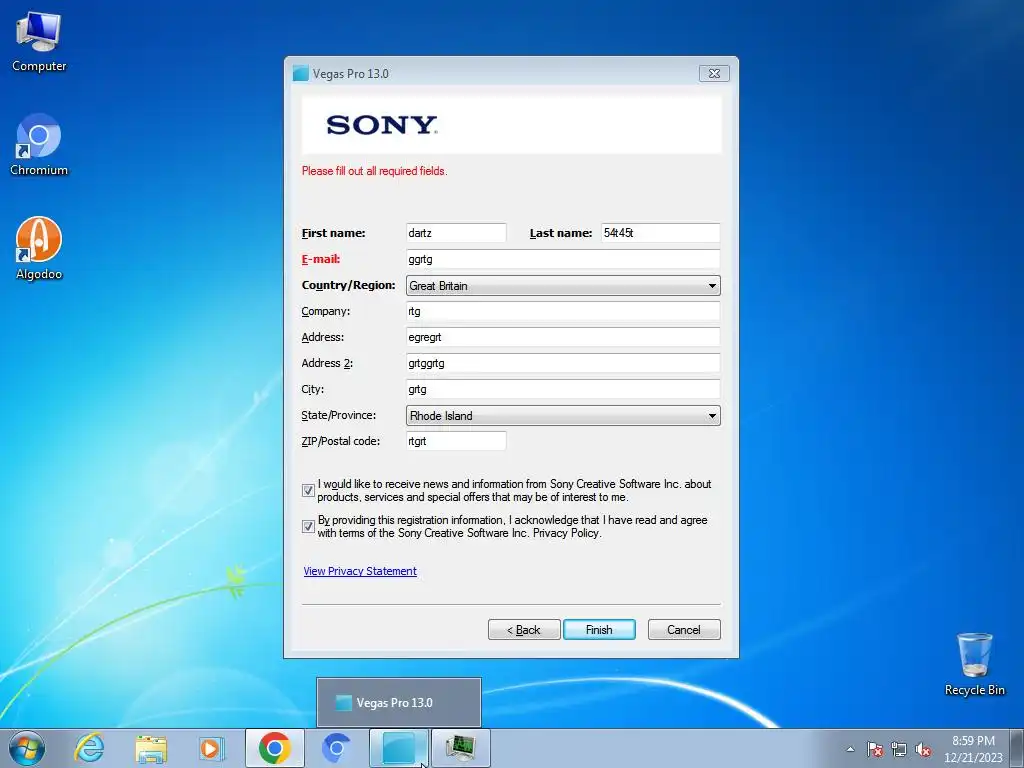Switch to Google Chrome in taskbar

[x=274, y=748]
